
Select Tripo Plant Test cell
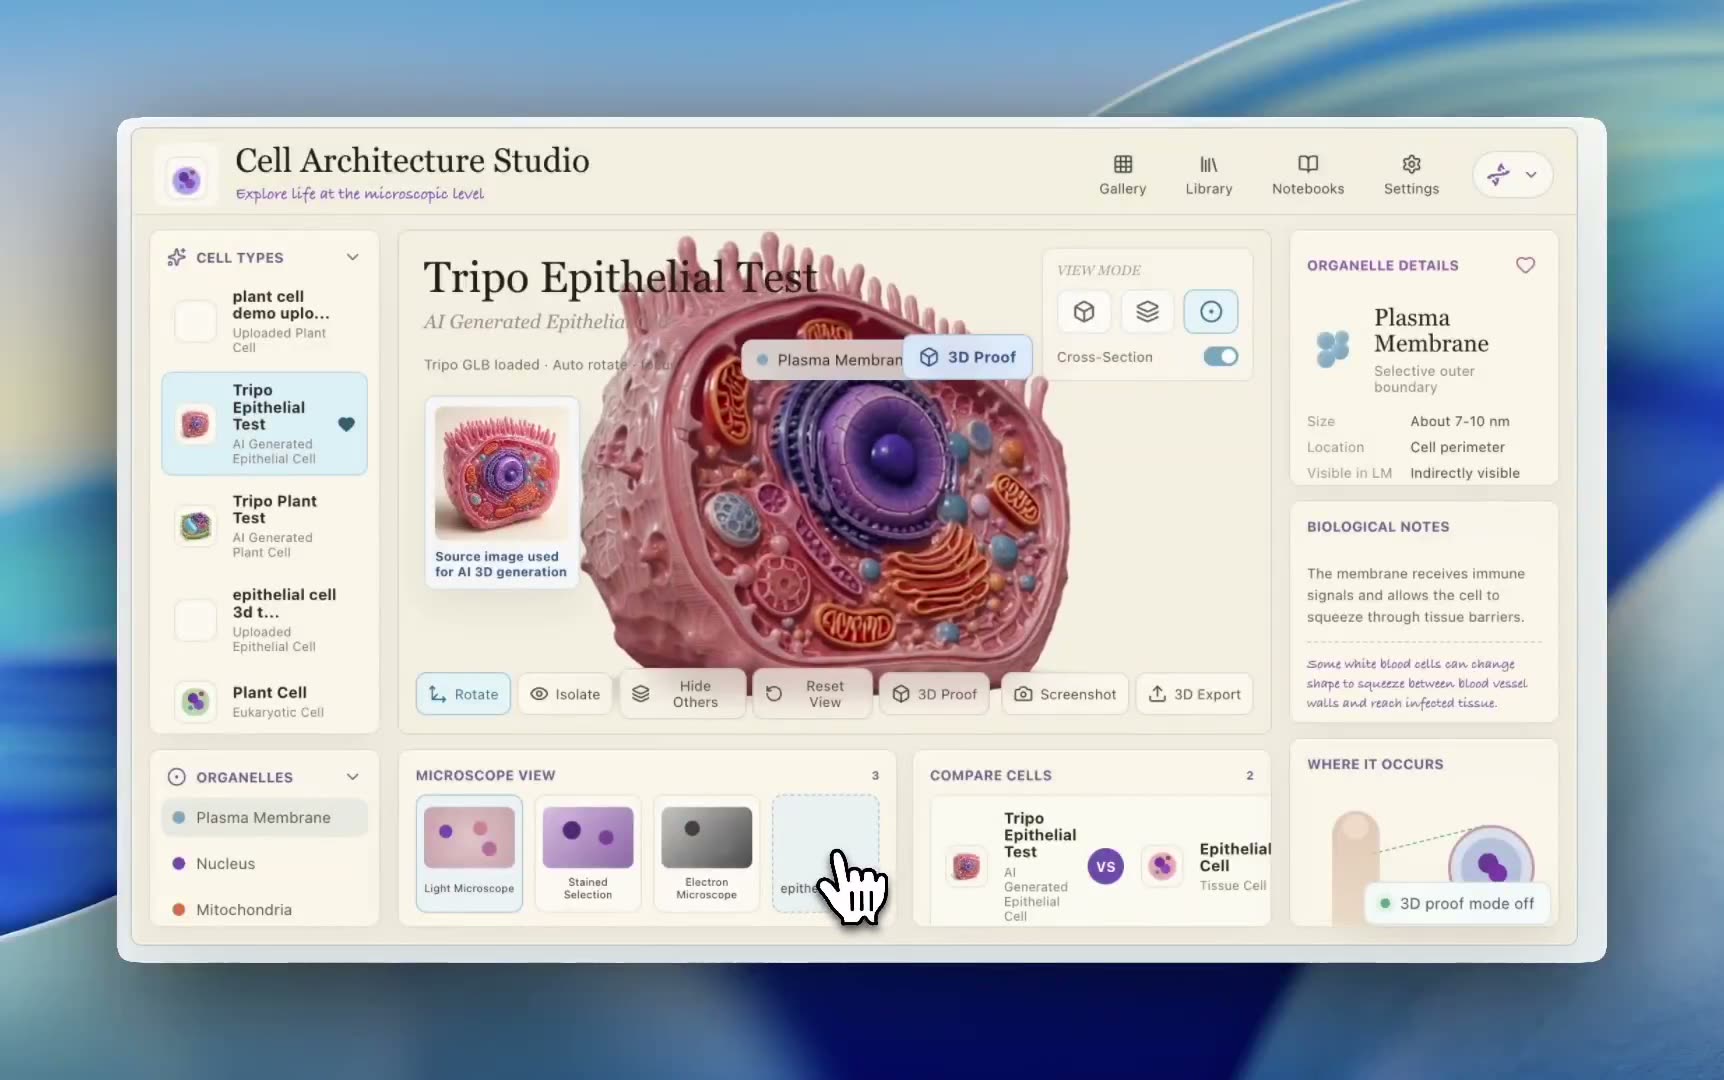pyautogui.click(x=264, y=525)
